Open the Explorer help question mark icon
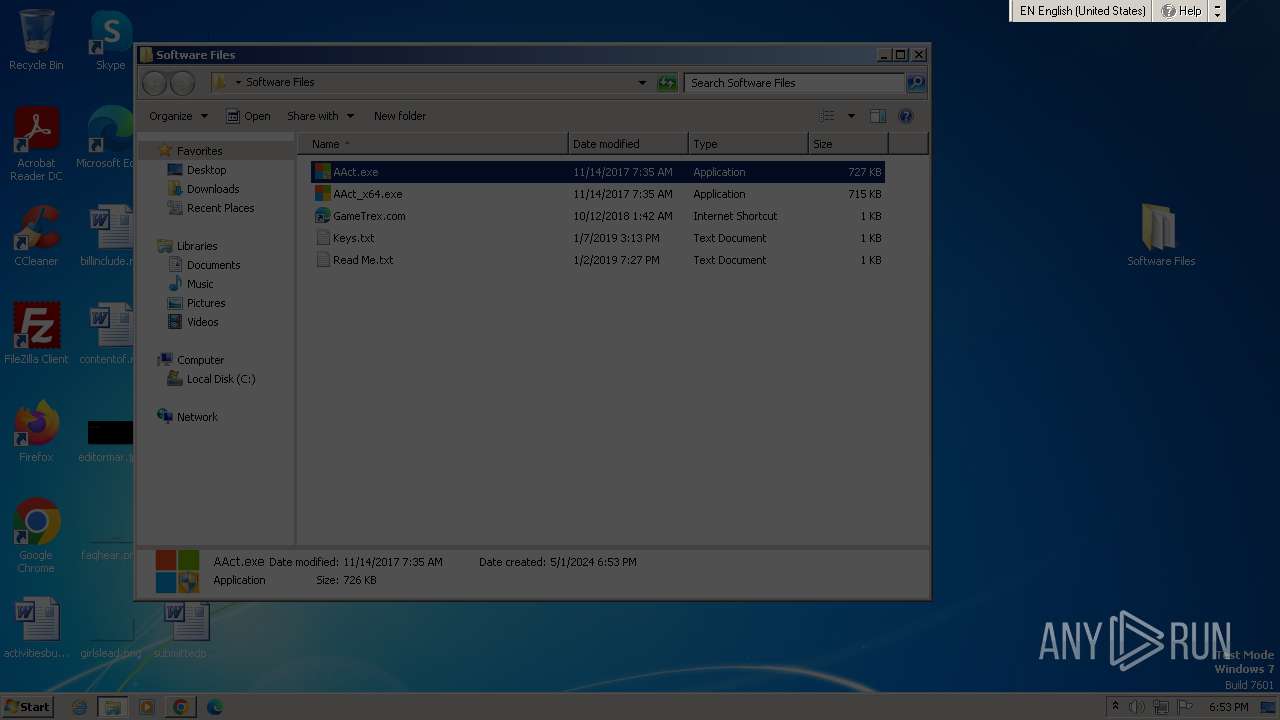1280x720 pixels. (x=906, y=116)
